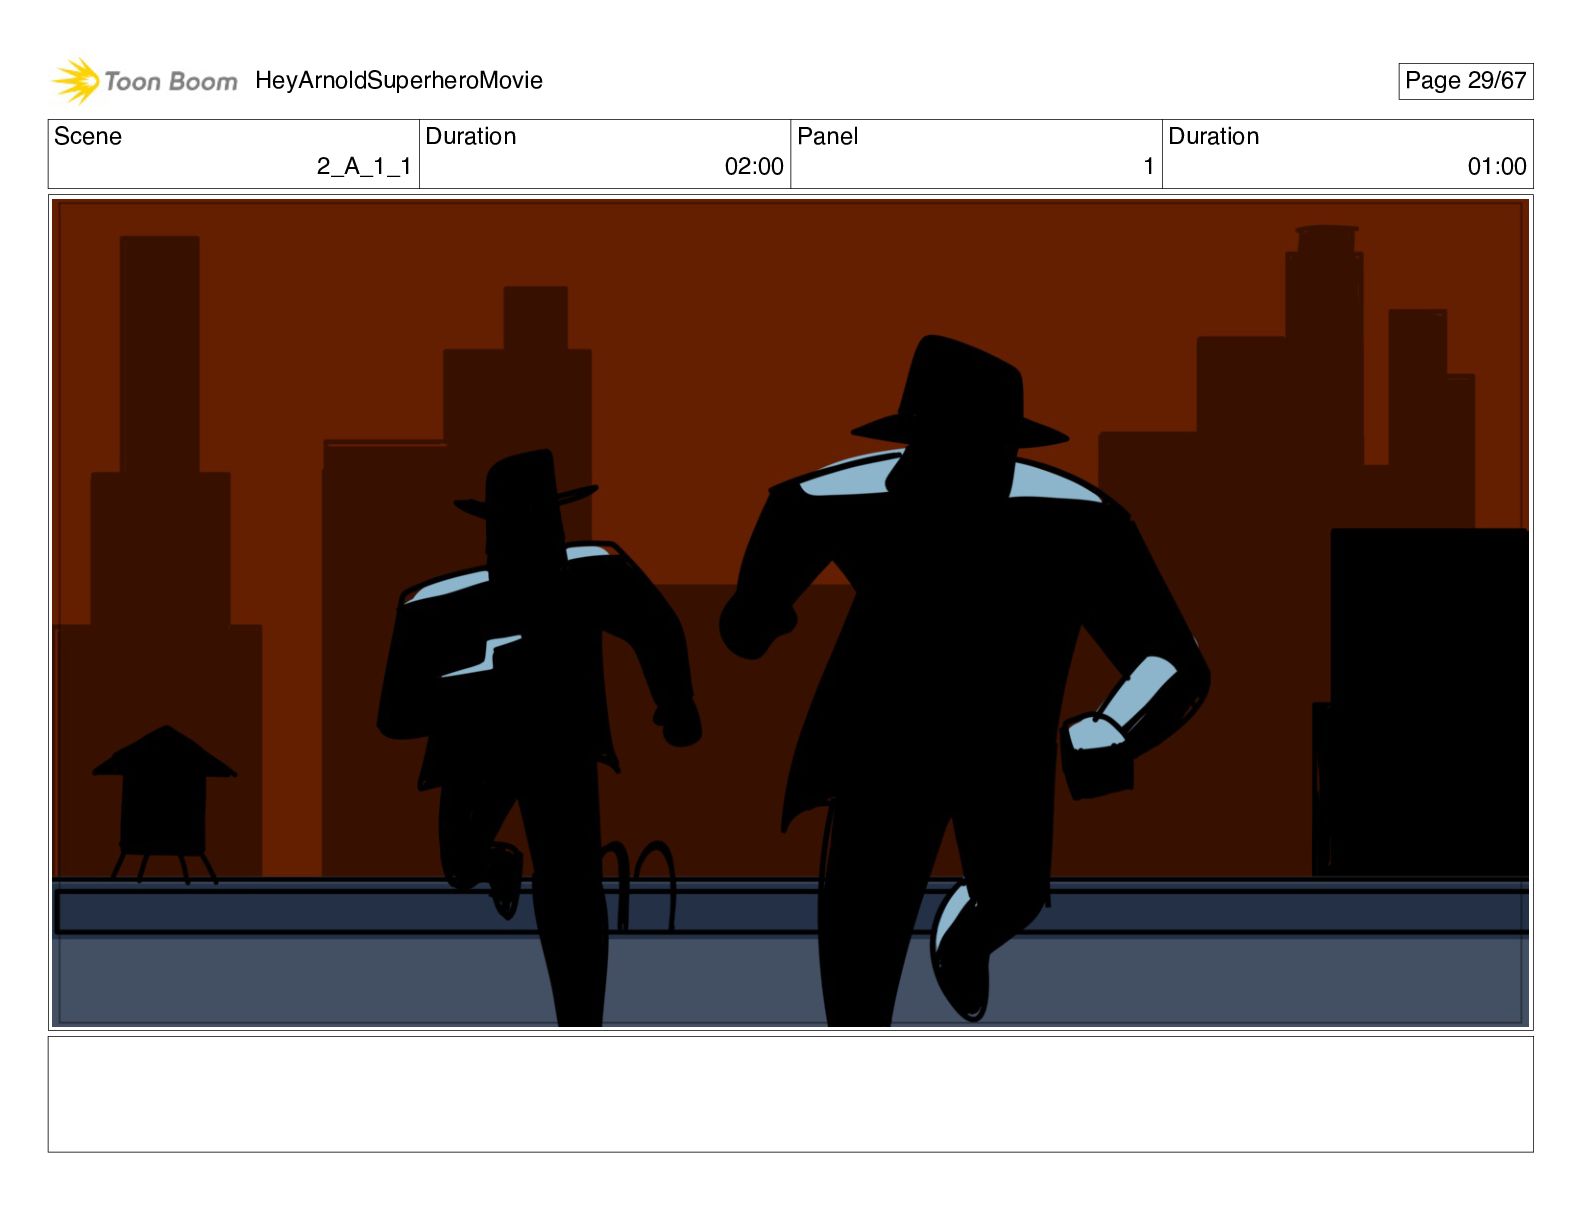The image size is (1584, 1224).
Task: Select the Scene header label
Action: [x=88, y=136]
